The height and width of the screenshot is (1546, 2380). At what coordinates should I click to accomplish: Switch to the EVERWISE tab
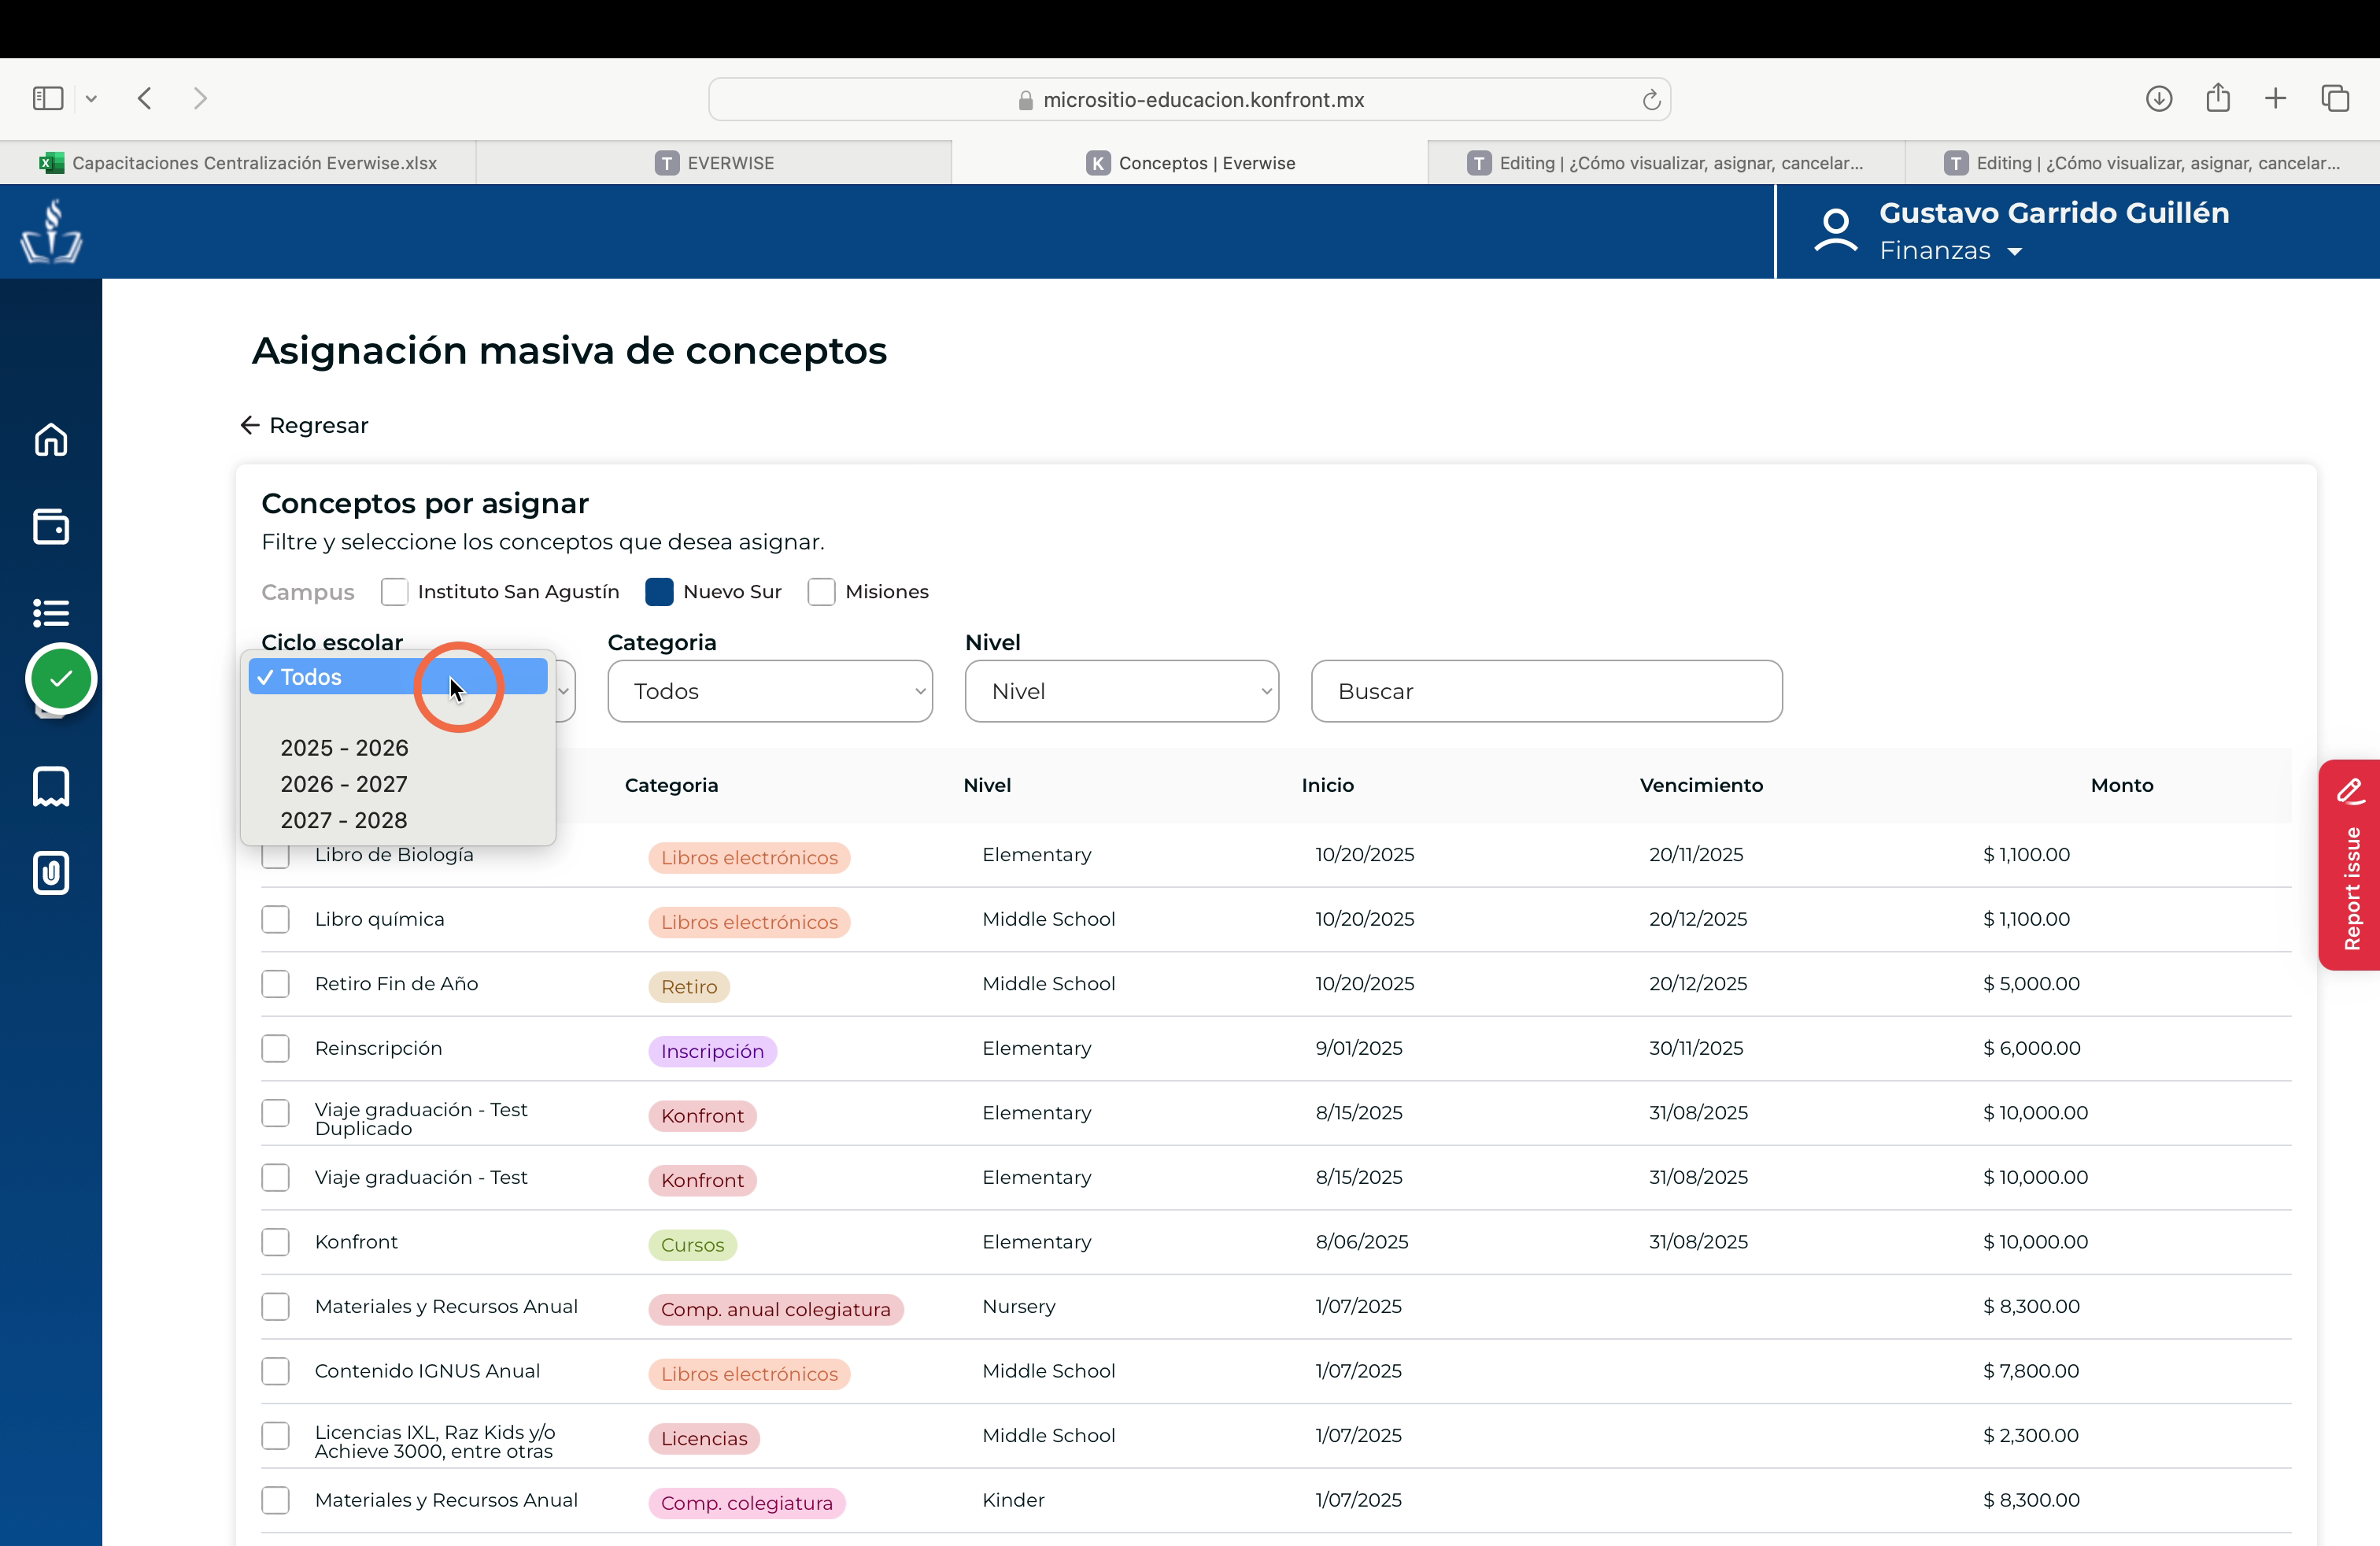(714, 163)
